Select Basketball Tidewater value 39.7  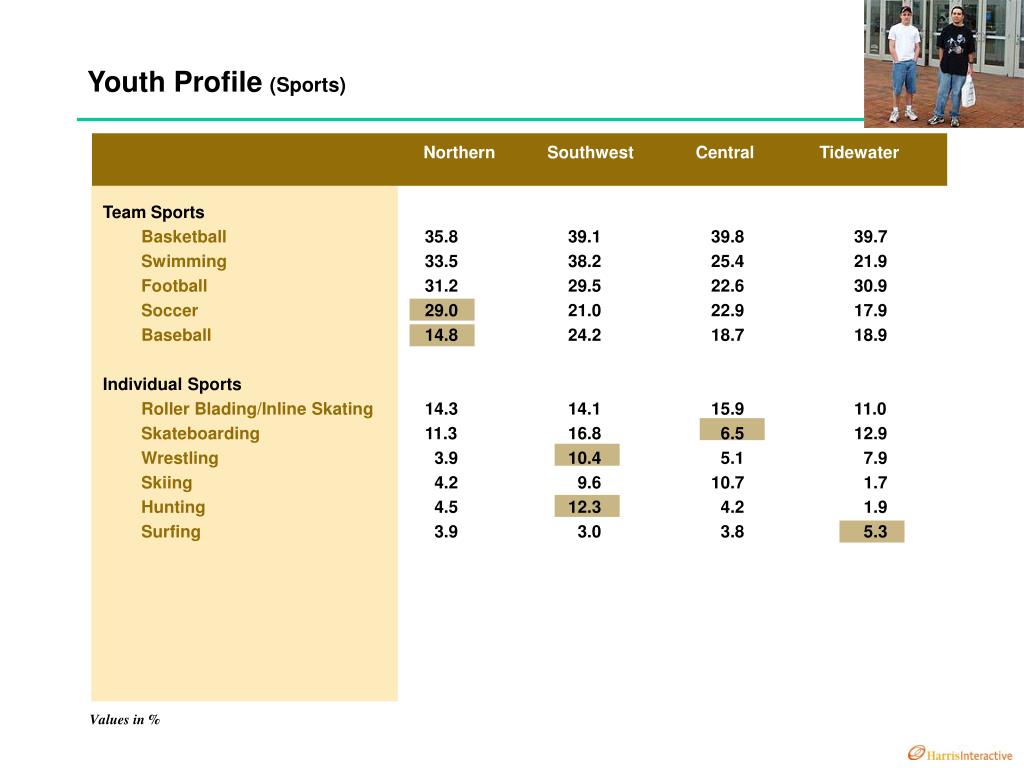tap(871, 236)
